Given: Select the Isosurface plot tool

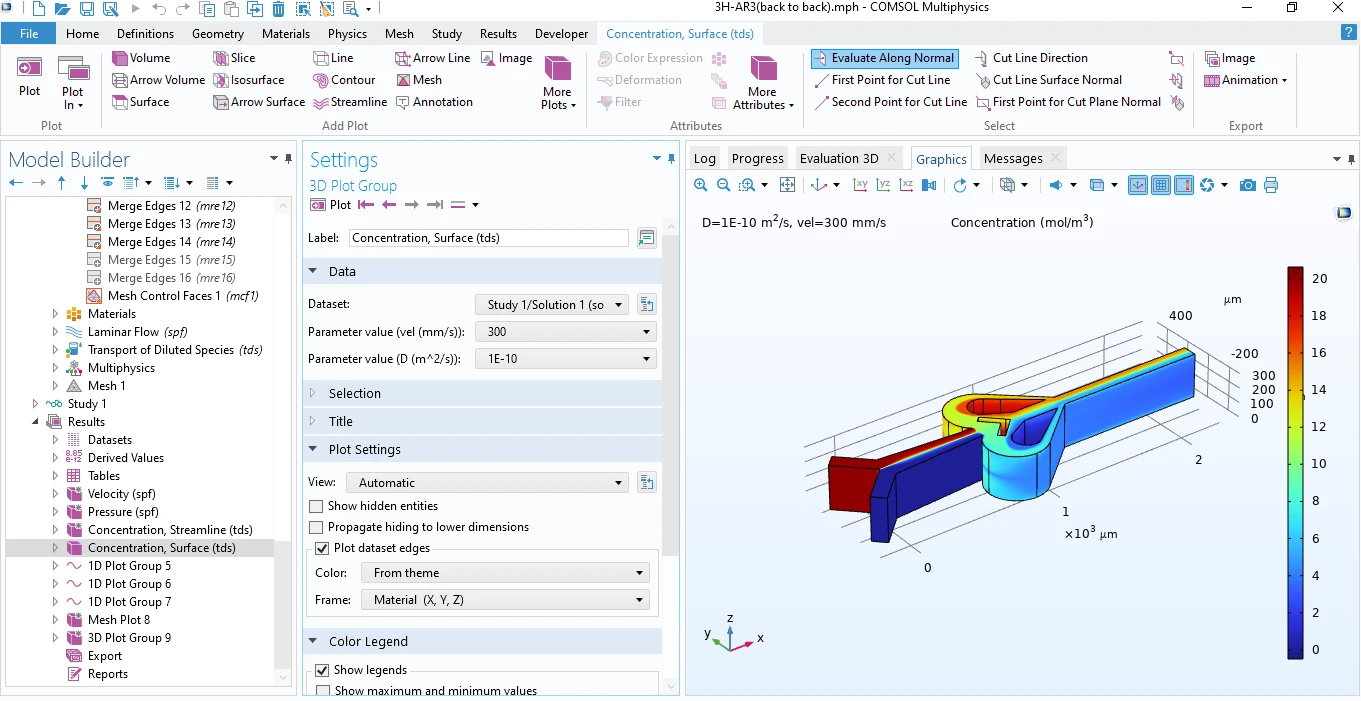Looking at the screenshot, I should 222,80.
